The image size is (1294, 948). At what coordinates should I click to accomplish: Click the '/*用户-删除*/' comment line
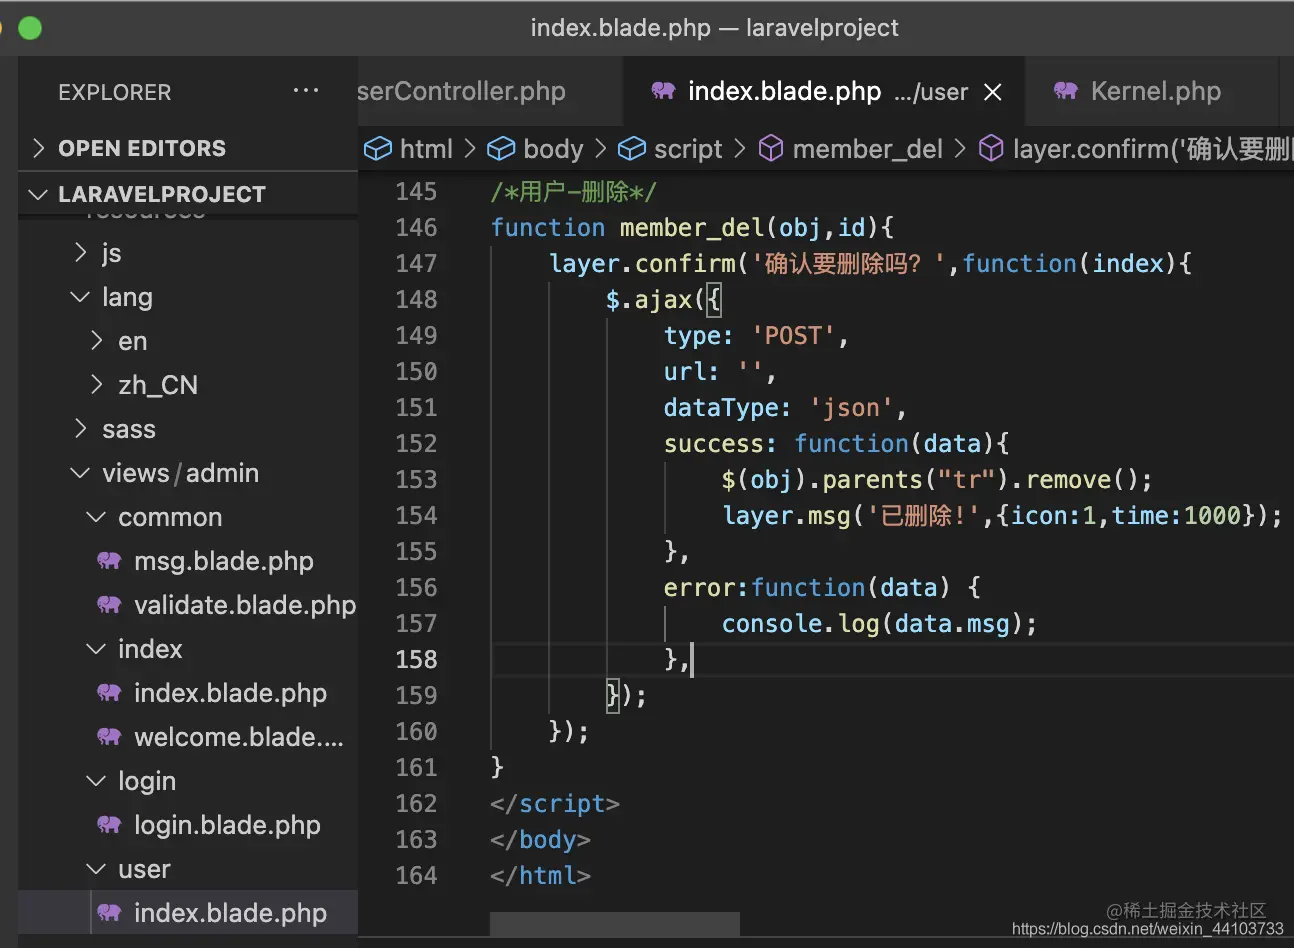click(x=573, y=191)
